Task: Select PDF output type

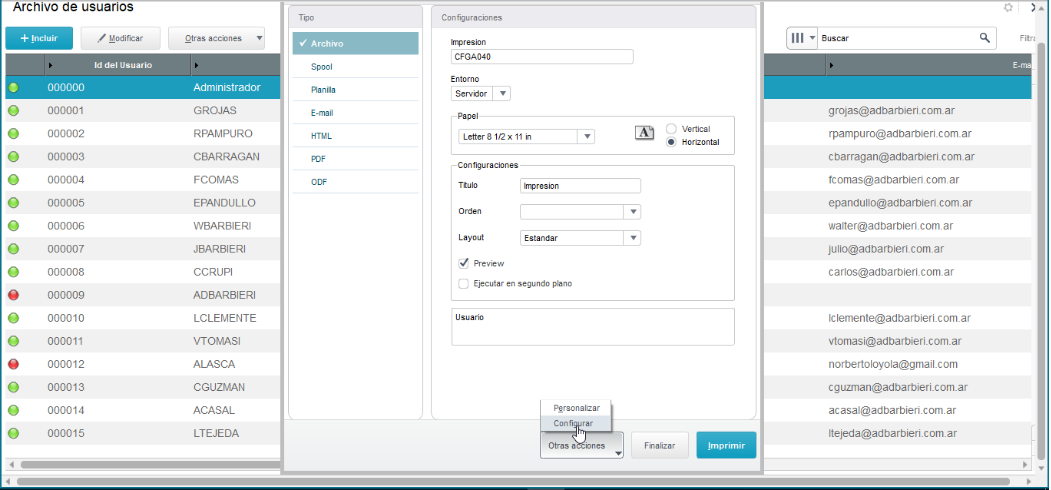Action: click(x=355, y=160)
